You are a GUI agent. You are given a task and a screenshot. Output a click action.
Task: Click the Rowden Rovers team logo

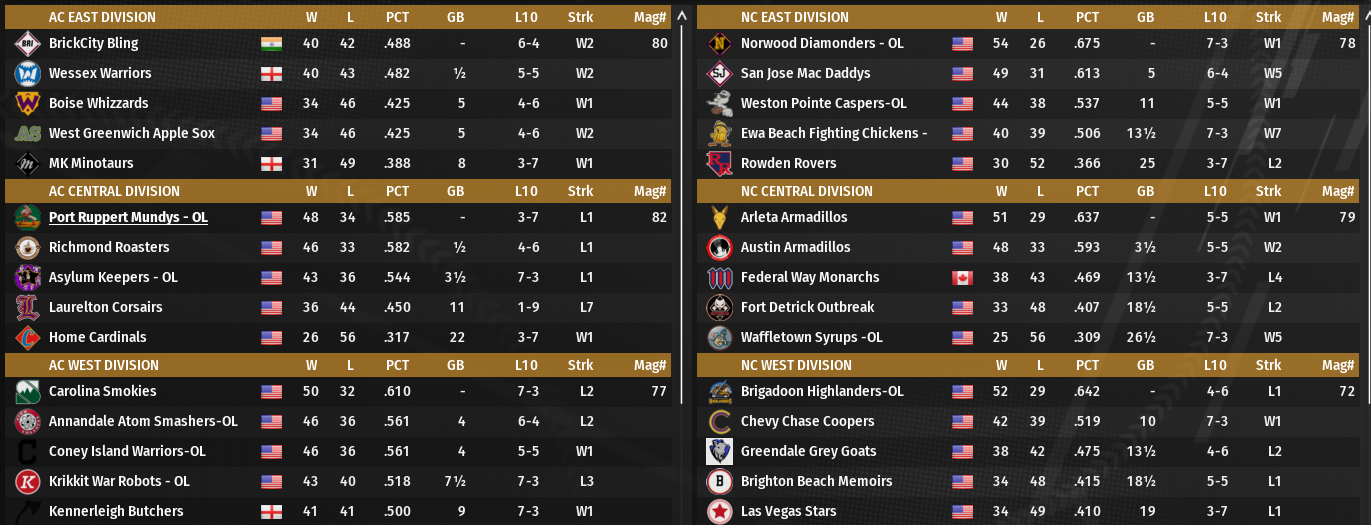(x=719, y=164)
